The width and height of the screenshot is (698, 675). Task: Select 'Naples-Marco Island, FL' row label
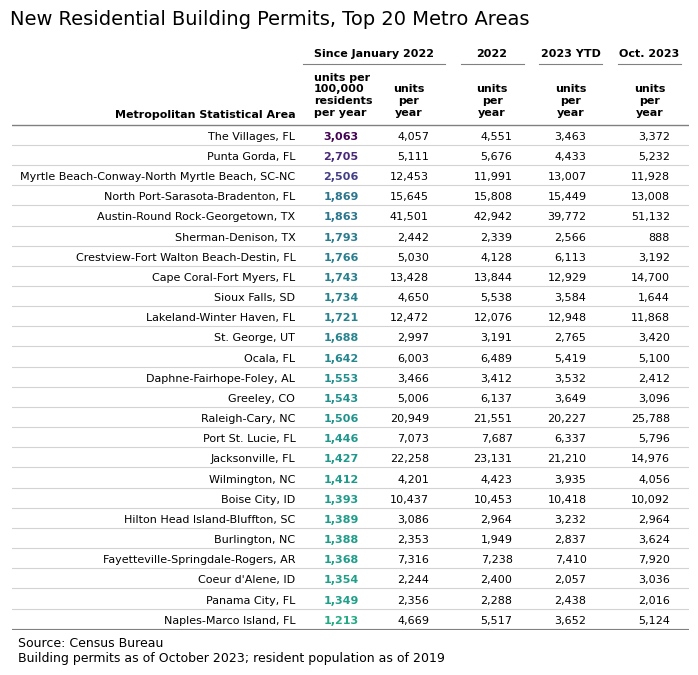click(x=230, y=621)
